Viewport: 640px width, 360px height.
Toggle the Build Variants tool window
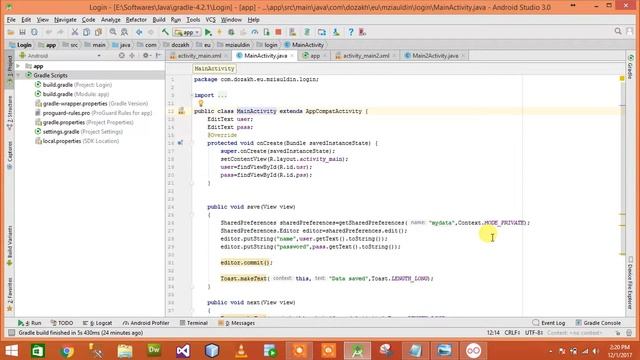click(x=9, y=246)
